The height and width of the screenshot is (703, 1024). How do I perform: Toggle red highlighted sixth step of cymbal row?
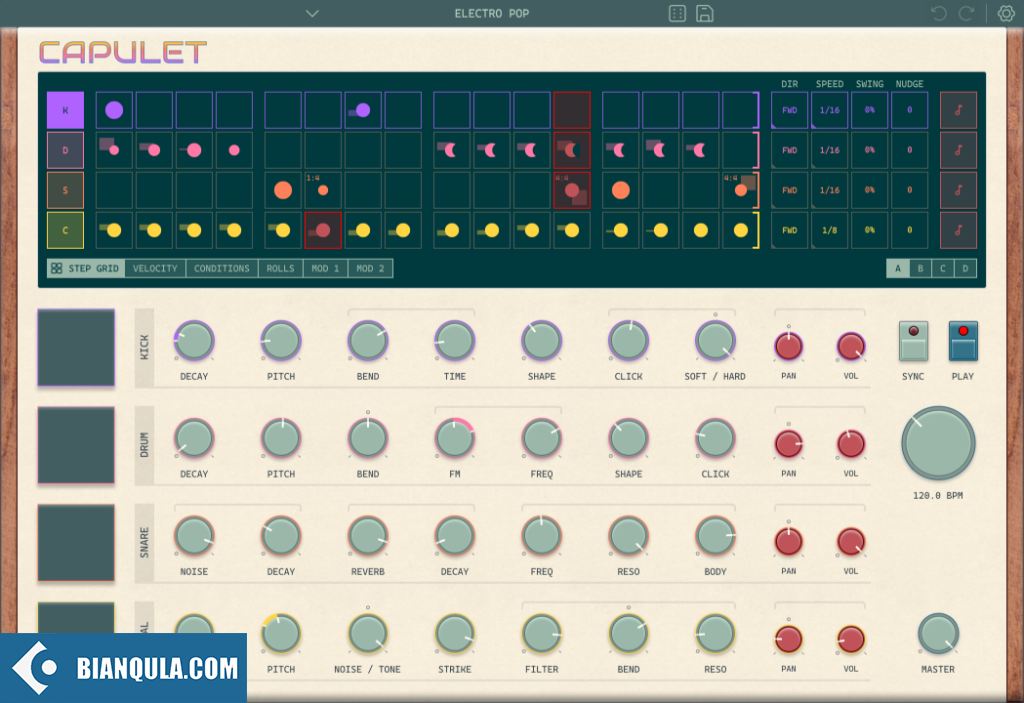(323, 230)
